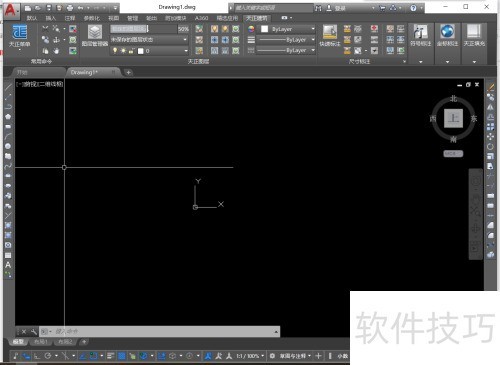500x365 pixels.
Task: Click the lineweight icon in properties panel
Action: 251,40
